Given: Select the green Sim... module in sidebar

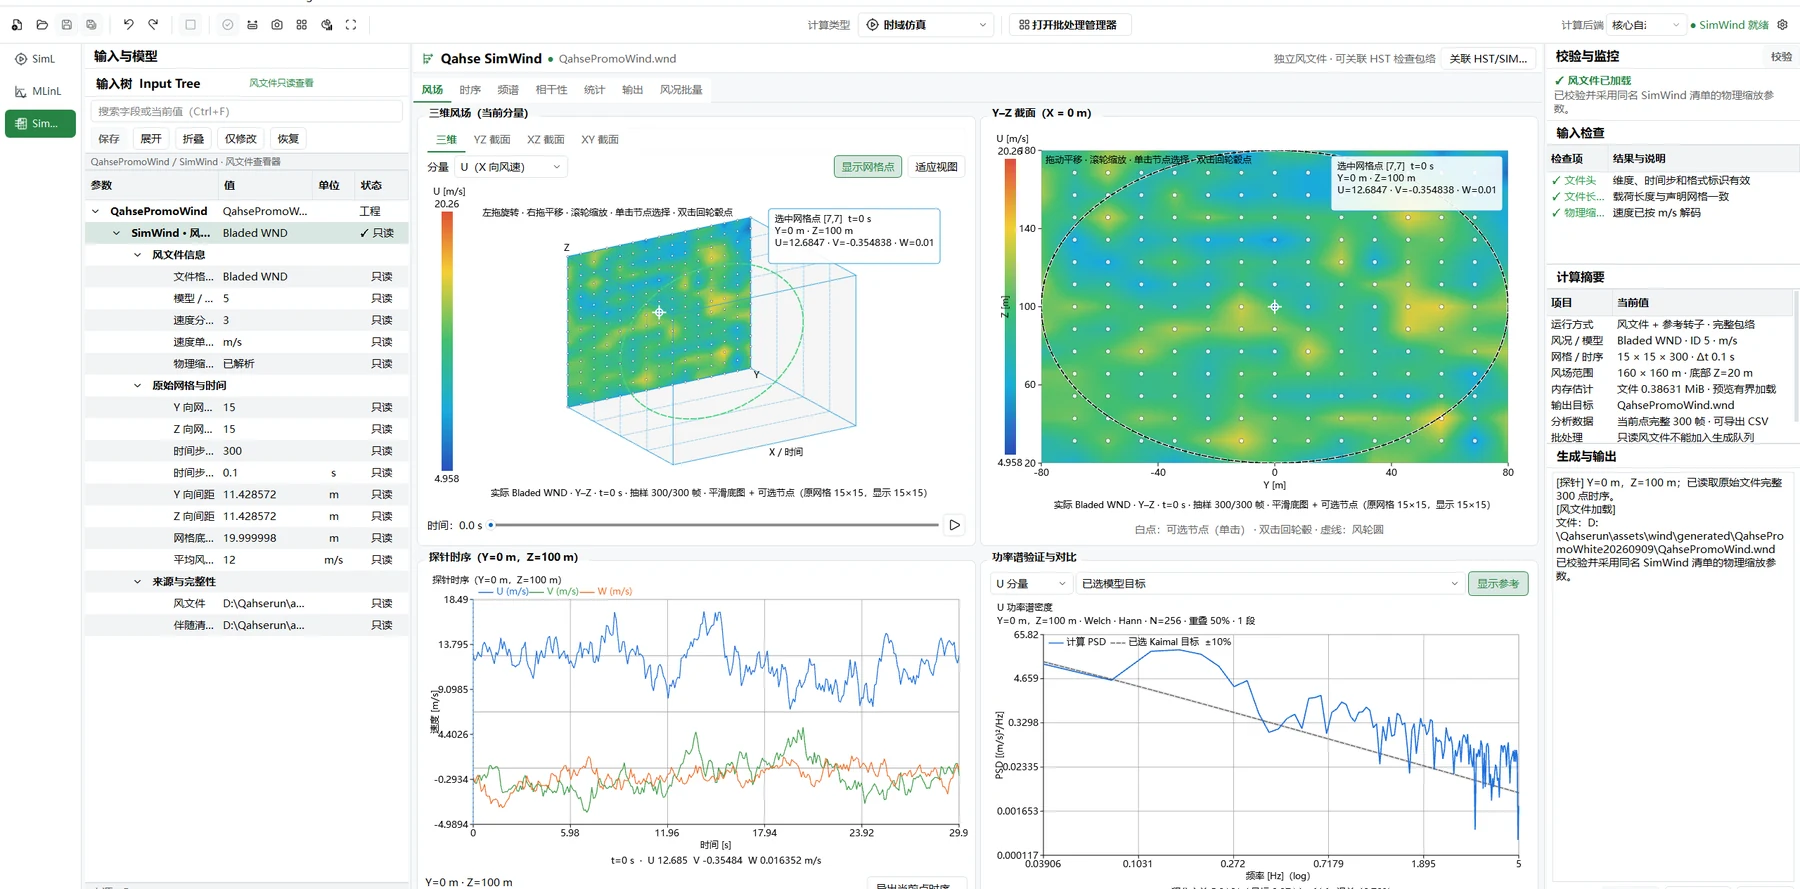Looking at the screenshot, I should 40,124.
